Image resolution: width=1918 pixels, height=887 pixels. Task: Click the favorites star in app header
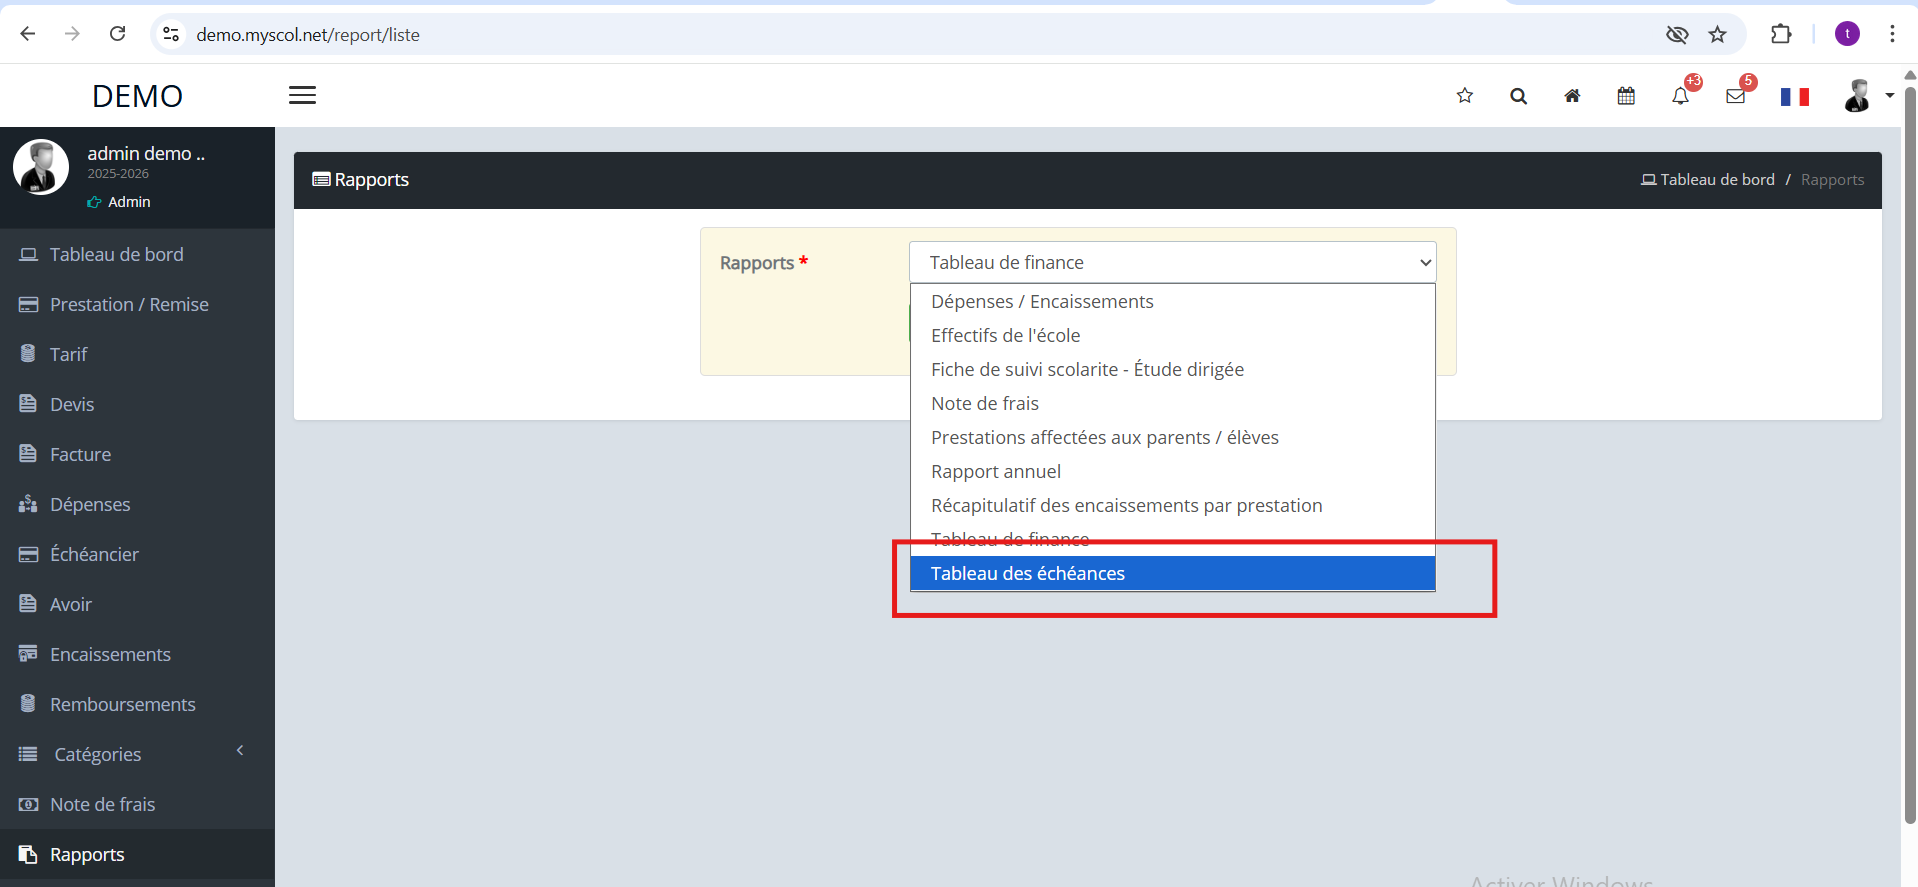[x=1464, y=96]
